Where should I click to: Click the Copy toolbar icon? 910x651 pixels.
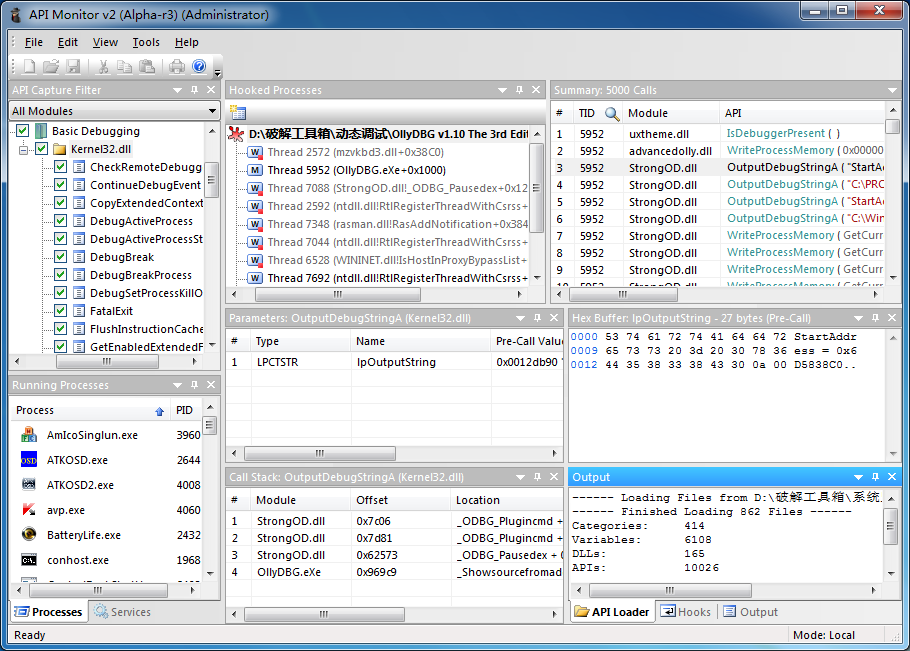pos(124,67)
